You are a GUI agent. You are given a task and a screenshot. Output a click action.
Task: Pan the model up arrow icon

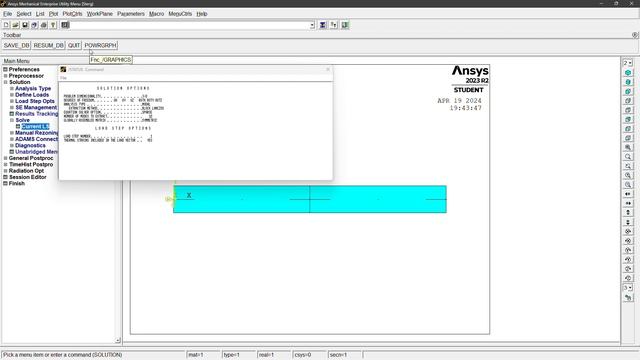(628, 213)
